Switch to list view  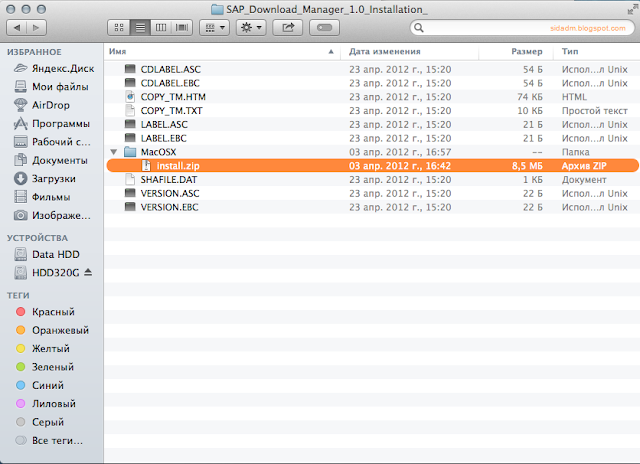[140, 28]
